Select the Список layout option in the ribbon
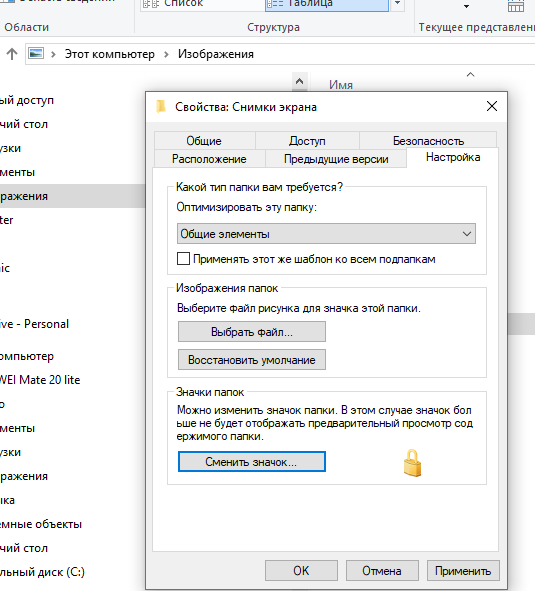The width and height of the screenshot is (535, 591). (202, 5)
